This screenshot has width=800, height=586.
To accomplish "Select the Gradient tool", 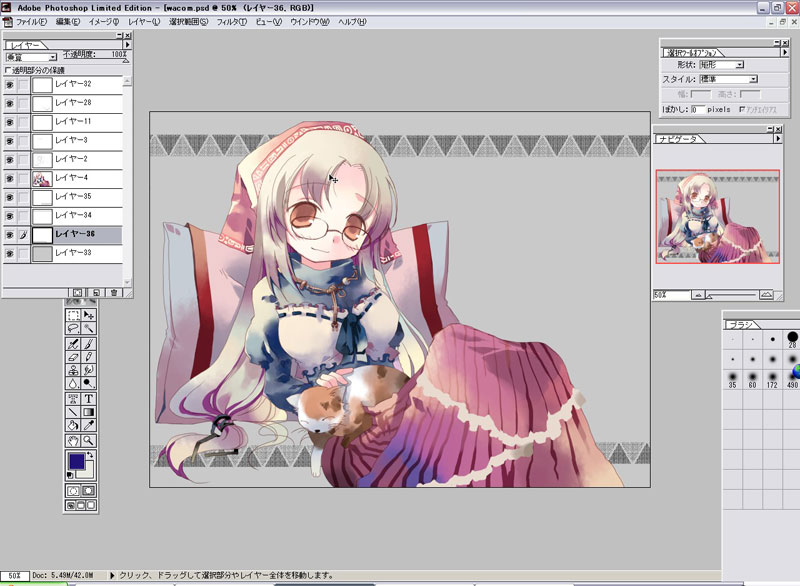I will (x=89, y=412).
